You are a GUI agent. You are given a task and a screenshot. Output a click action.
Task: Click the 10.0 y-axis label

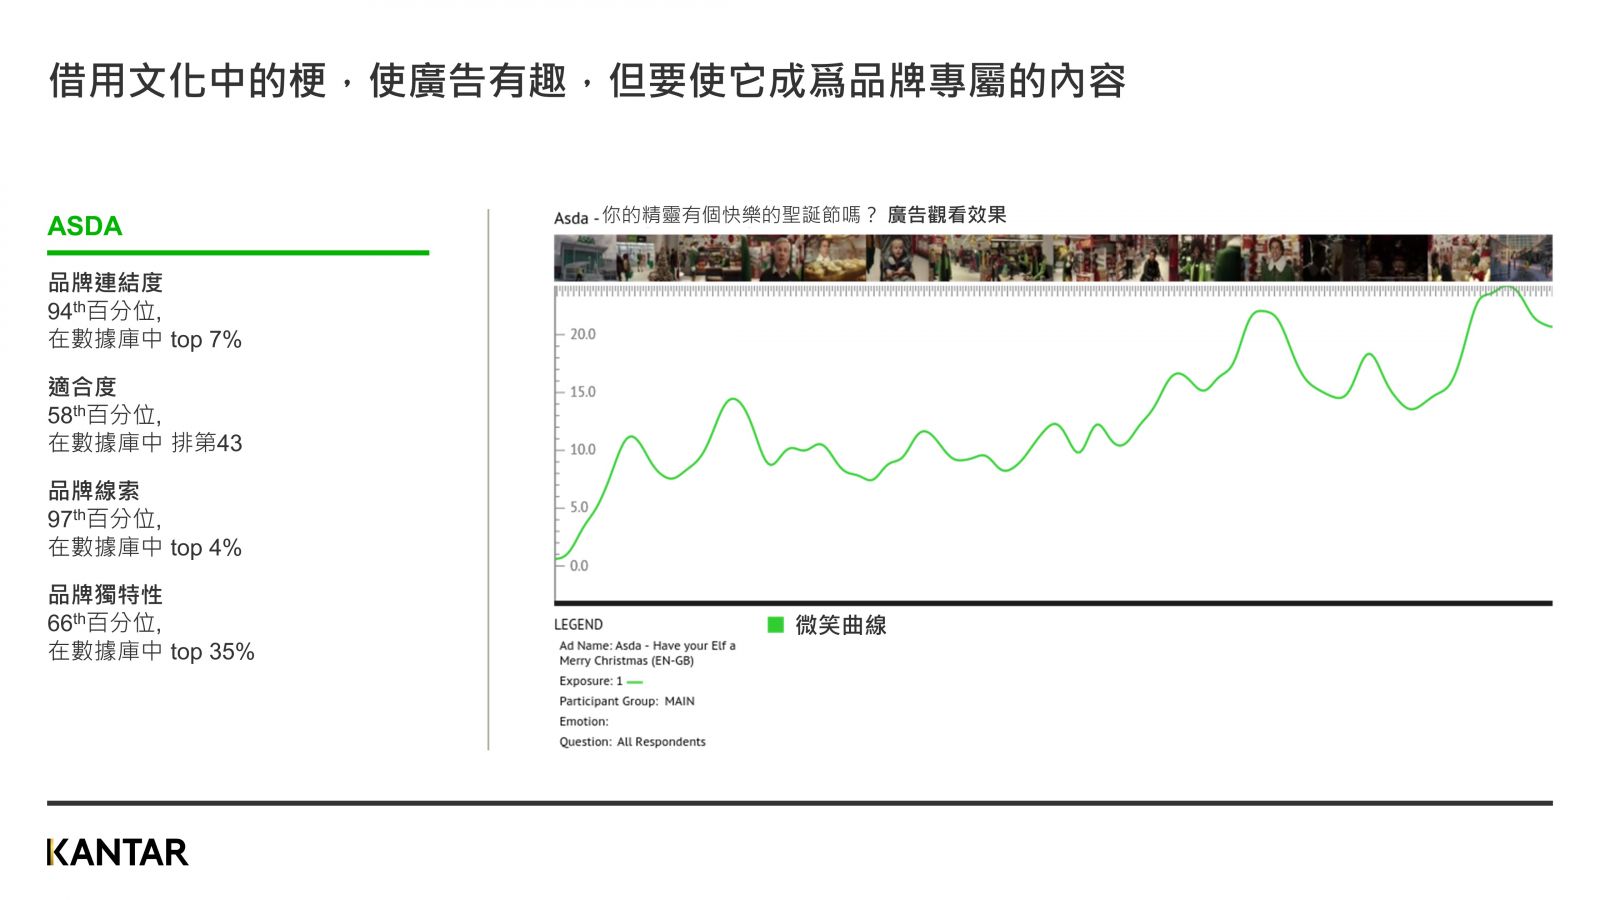[583, 450]
